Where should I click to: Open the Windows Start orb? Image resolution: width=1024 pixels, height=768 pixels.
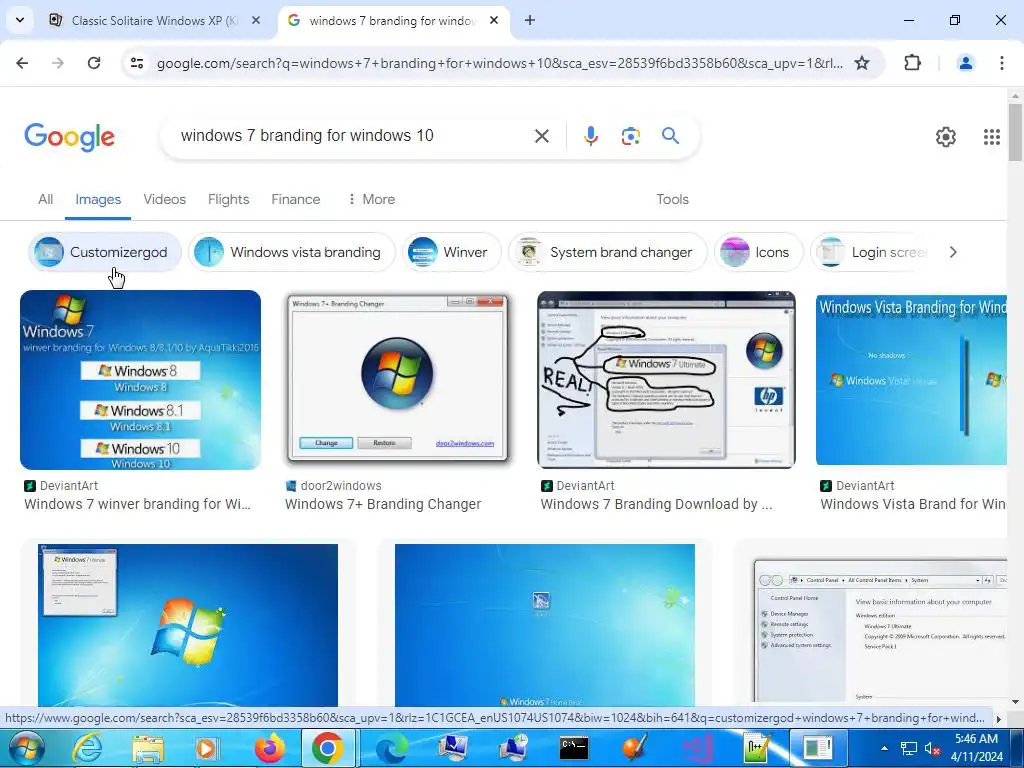pos(26,748)
